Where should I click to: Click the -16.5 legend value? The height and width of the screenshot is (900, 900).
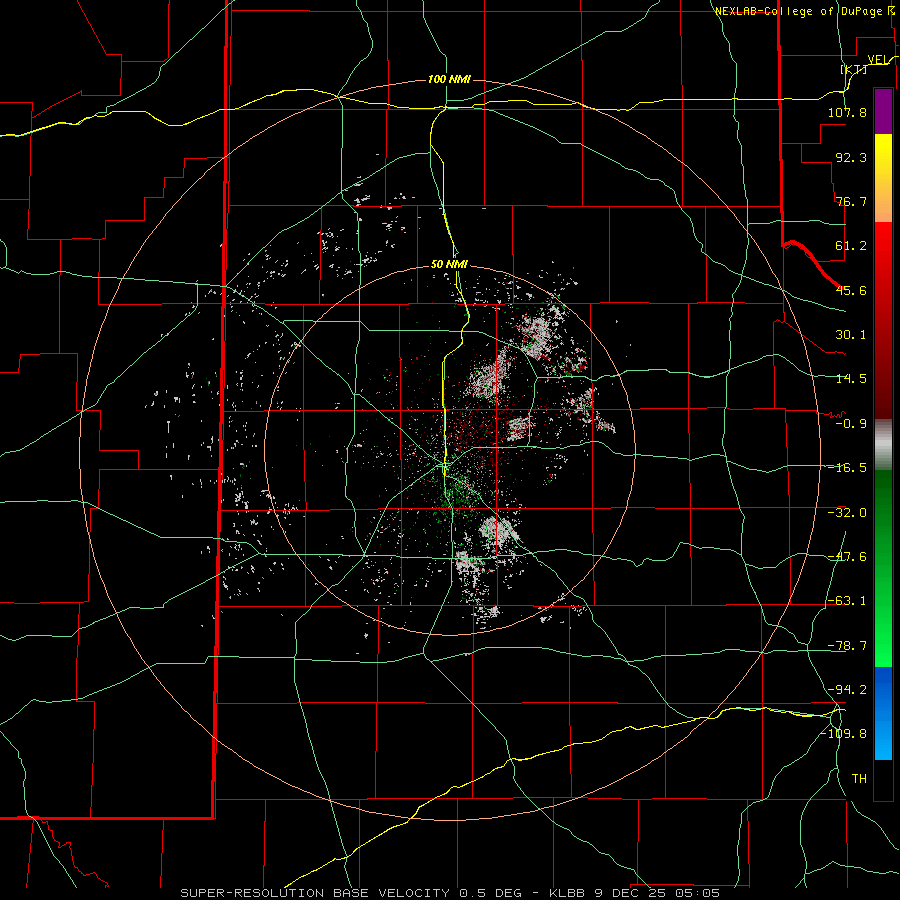click(x=847, y=468)
